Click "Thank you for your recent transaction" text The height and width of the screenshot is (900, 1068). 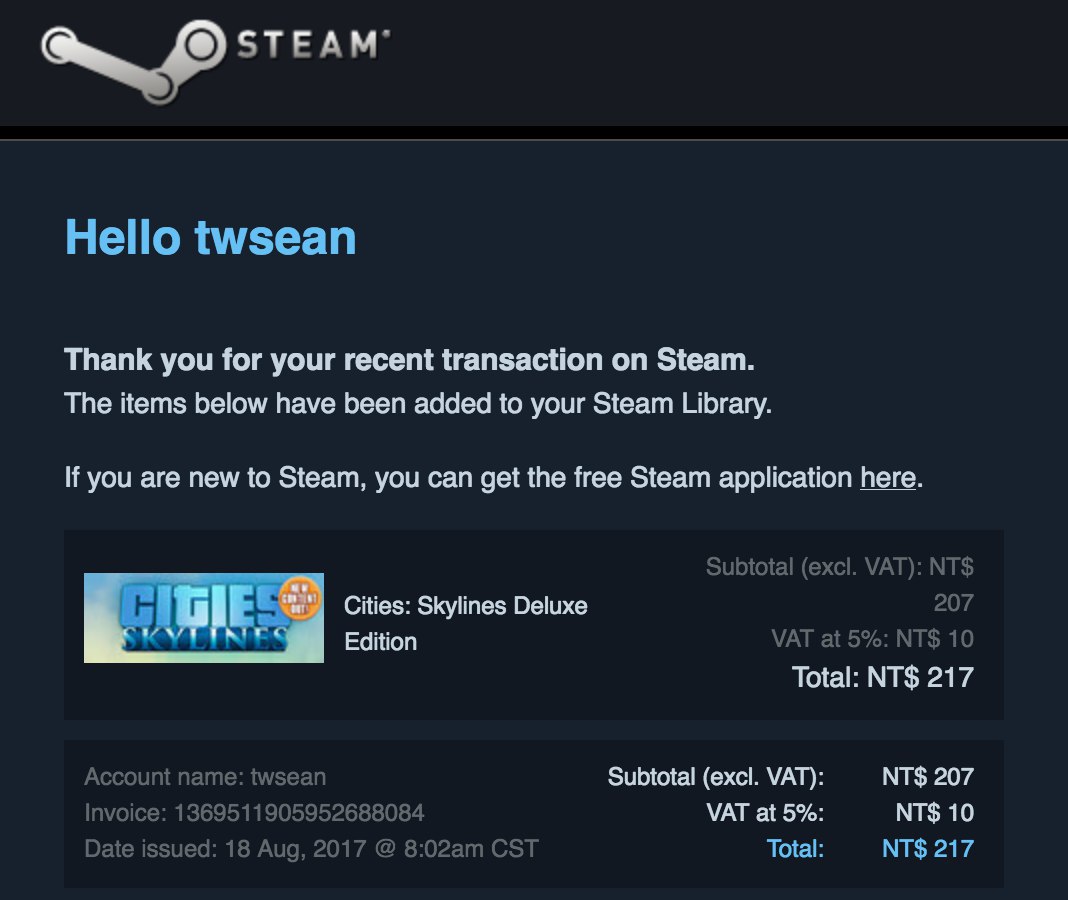(409, 360)
